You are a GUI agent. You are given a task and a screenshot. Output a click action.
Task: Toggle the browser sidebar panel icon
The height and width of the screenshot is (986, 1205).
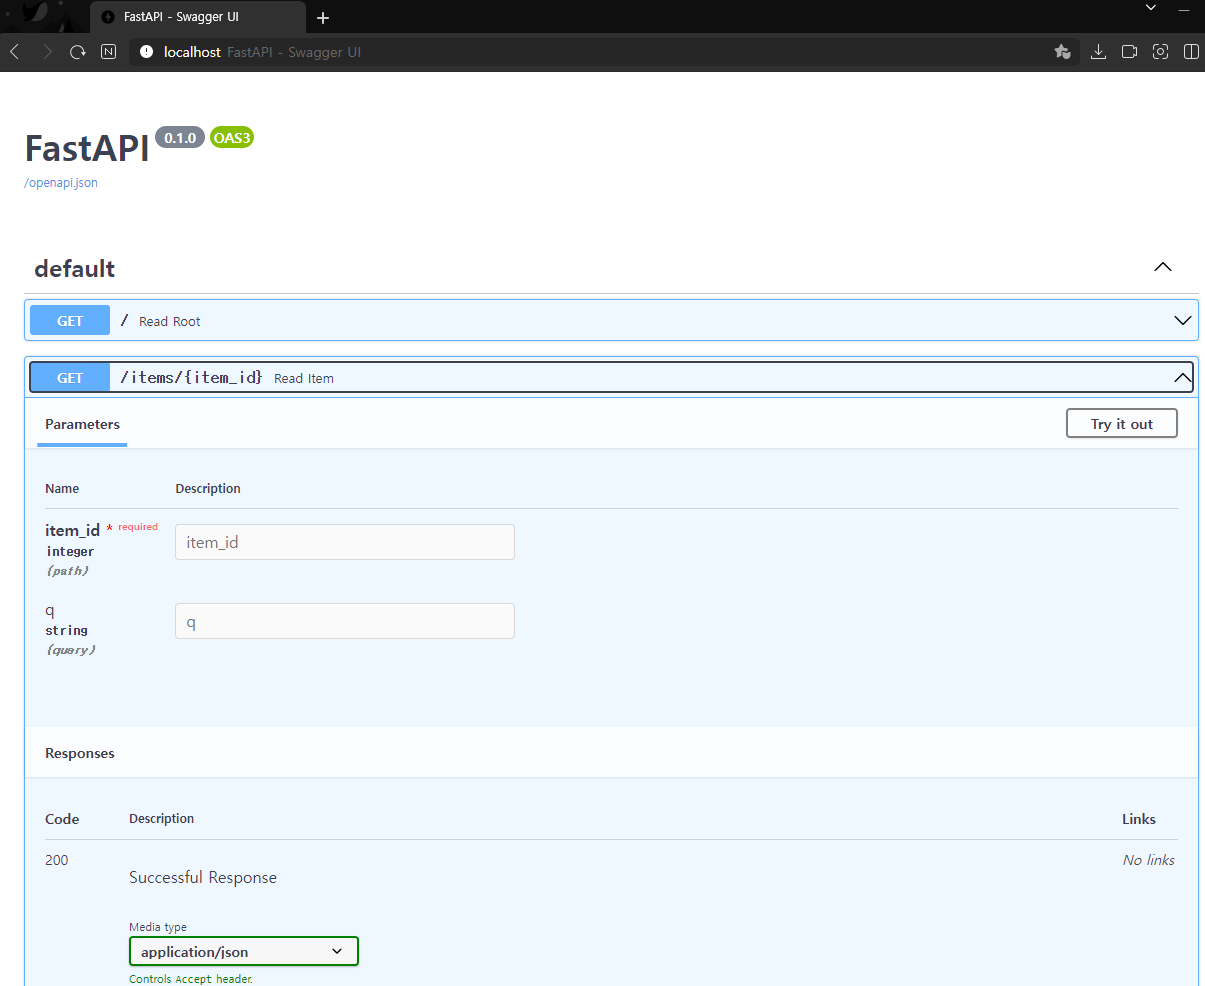(x=1191, y=52)
